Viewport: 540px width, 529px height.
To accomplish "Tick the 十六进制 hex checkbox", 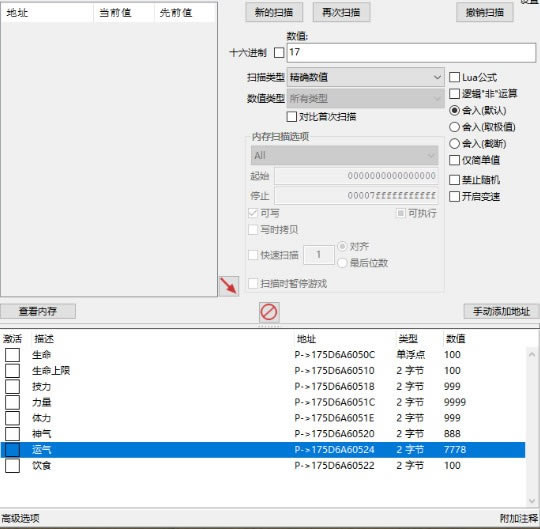I will point(279,53).
